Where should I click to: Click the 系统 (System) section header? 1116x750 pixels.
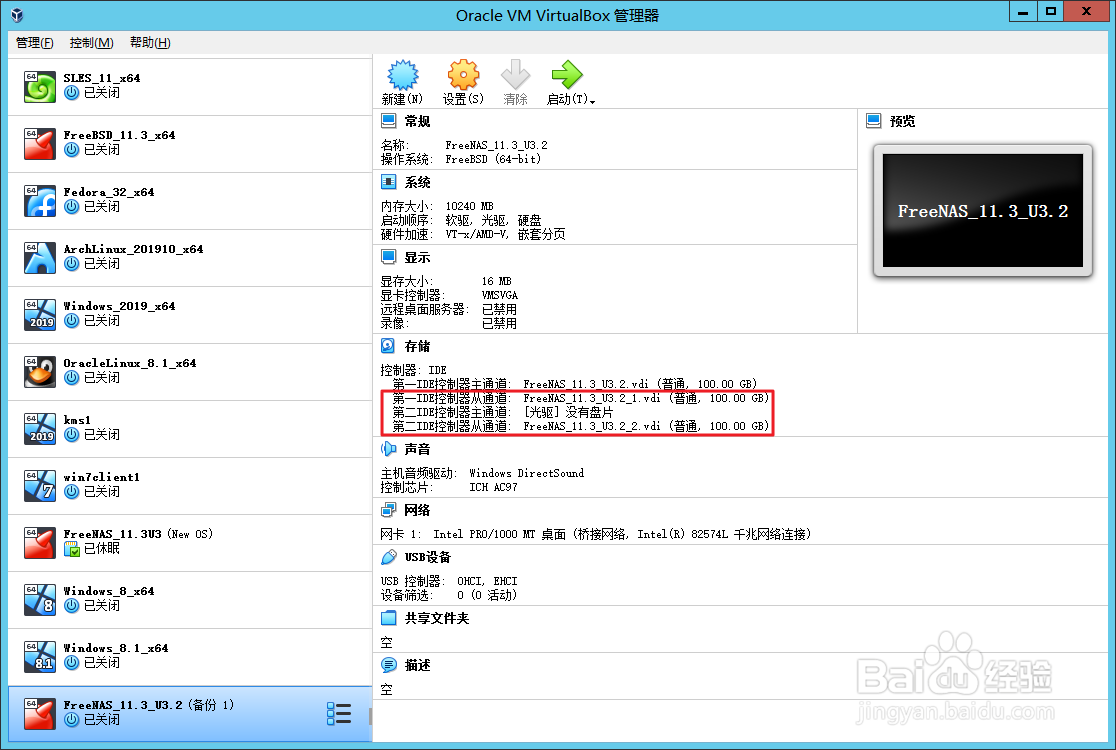[417, 183]
